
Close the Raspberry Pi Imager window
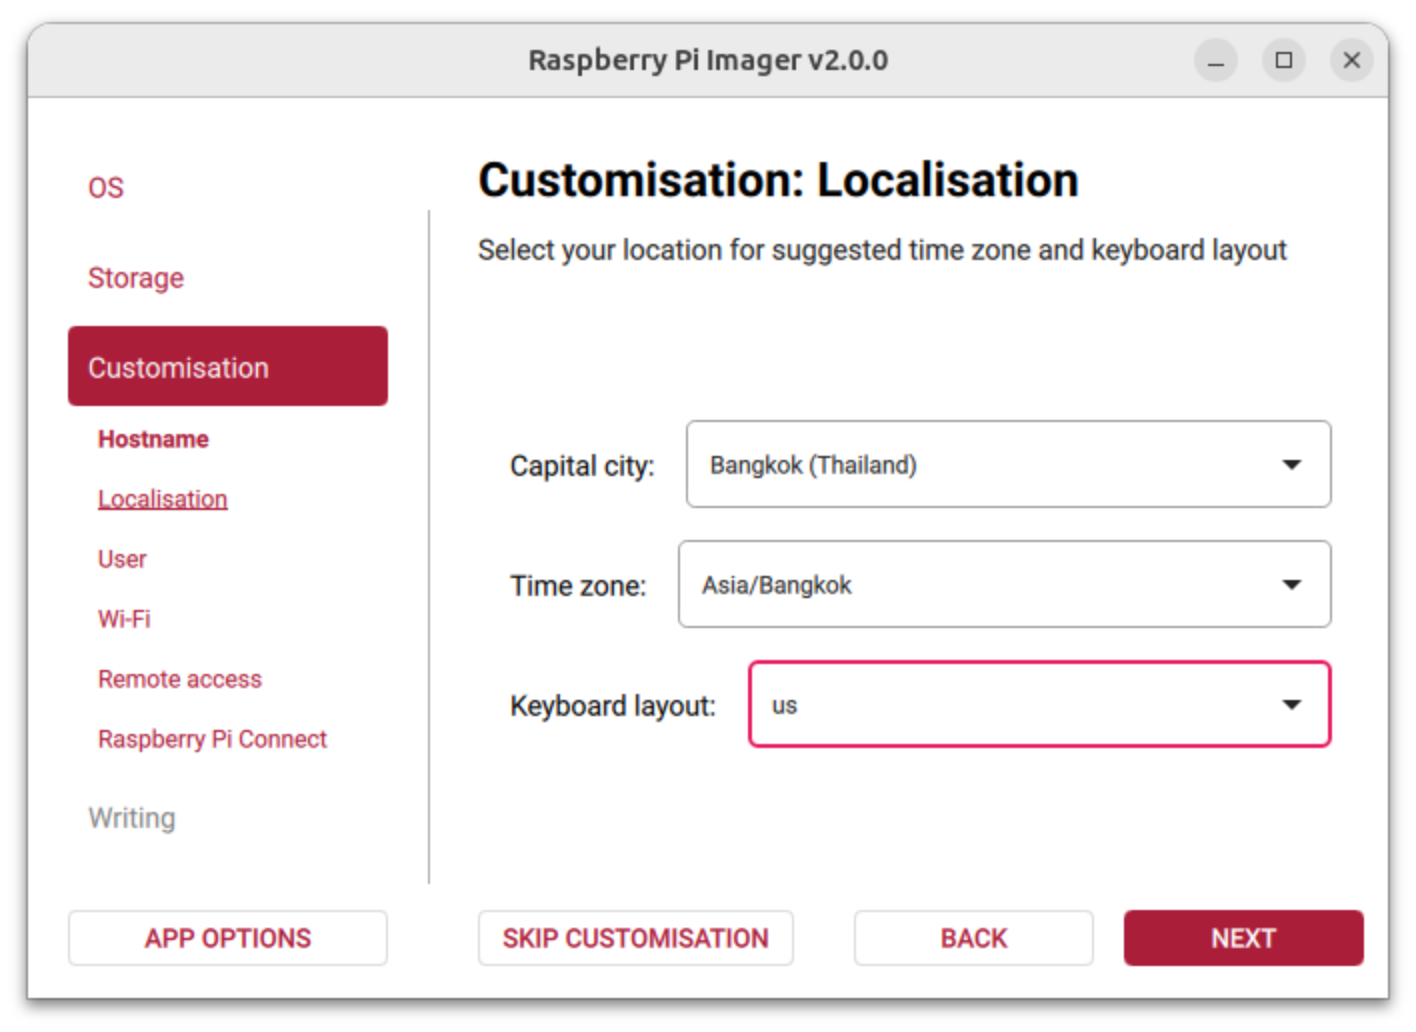coord(1351,61)
